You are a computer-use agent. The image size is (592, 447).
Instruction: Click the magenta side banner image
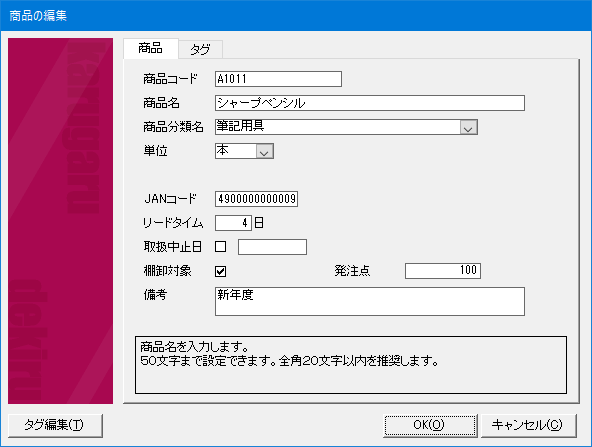[x=60, y=221]
